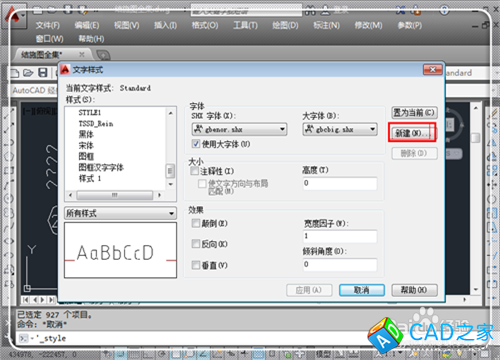This screenshot has width=500, height=360.
Task: Open 帮助(H) menu
Action: point(91,39)
